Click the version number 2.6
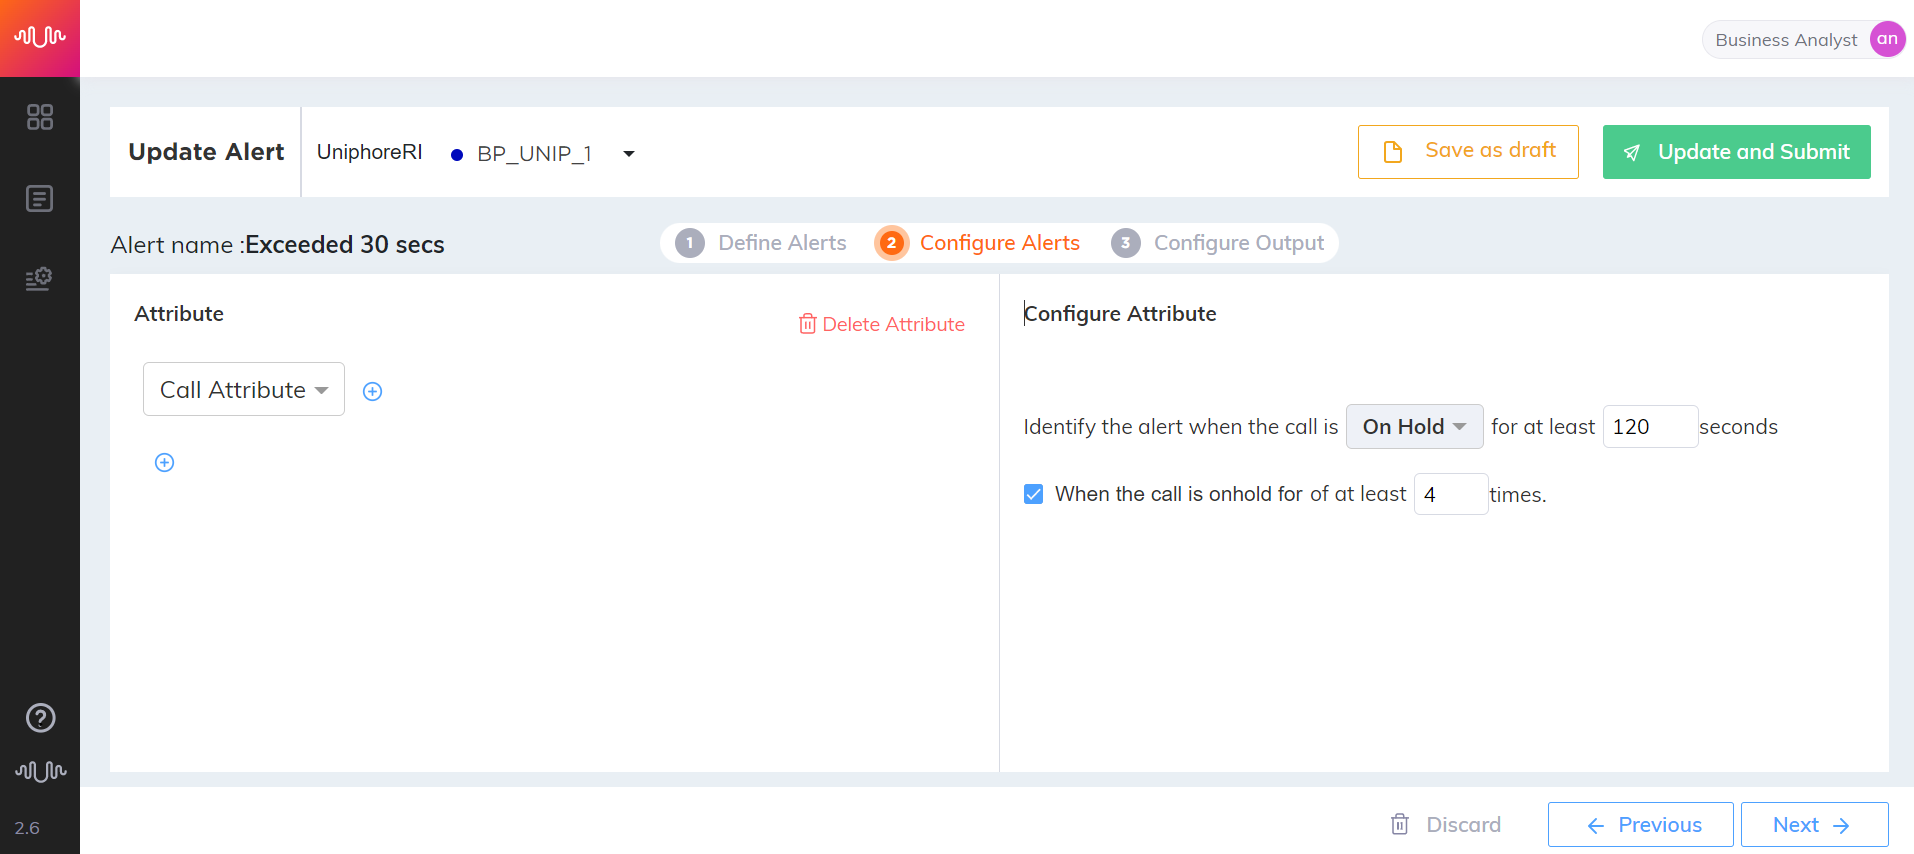 (x=27, y=828)
